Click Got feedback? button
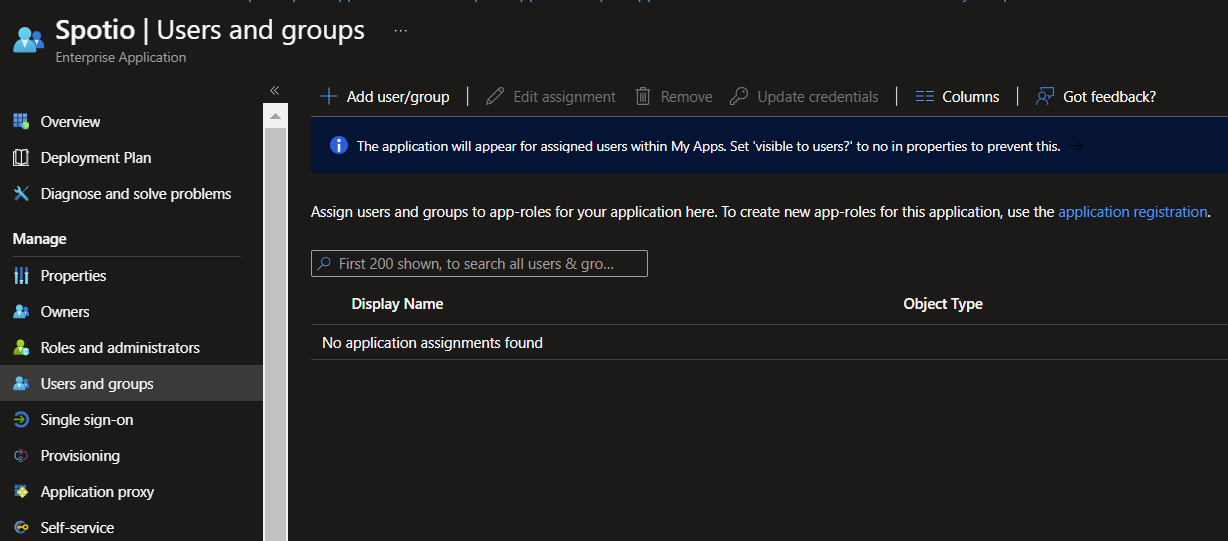The height and width of the screenshot is (541, 1228). pos(1096,97)
